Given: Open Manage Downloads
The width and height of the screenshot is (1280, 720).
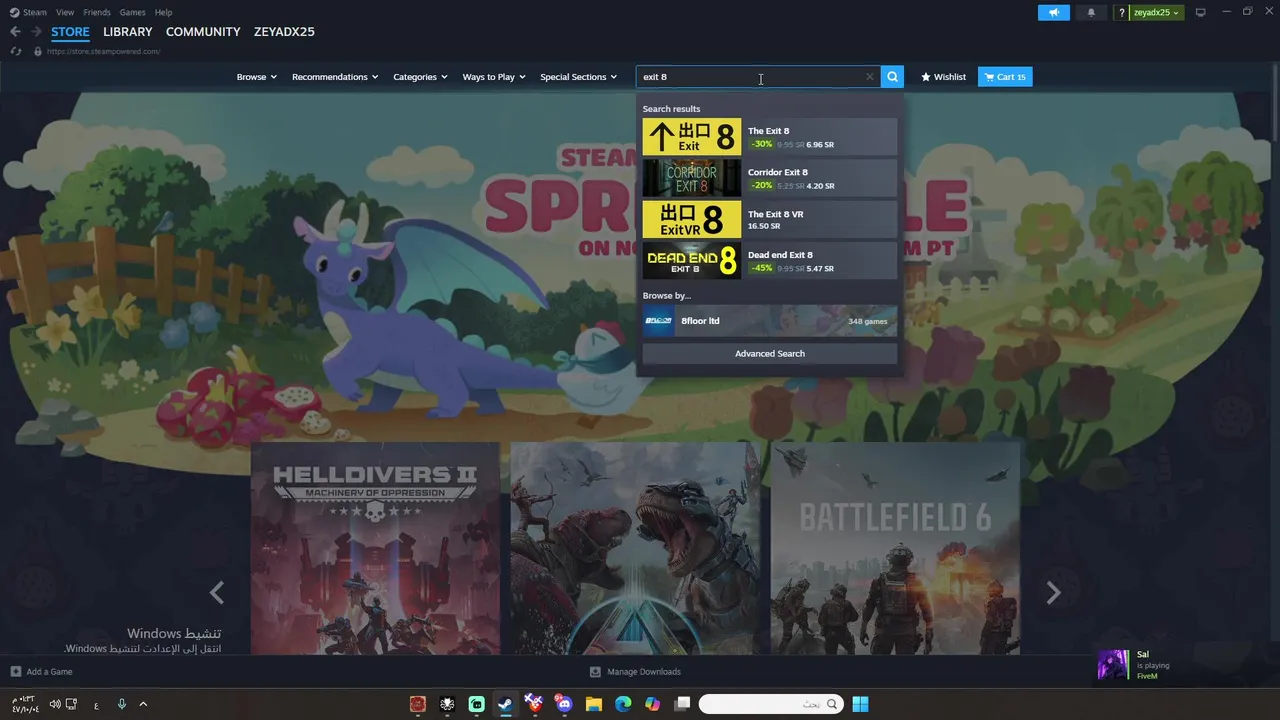Looking at the screenshot, I should [x=635, y=672].
